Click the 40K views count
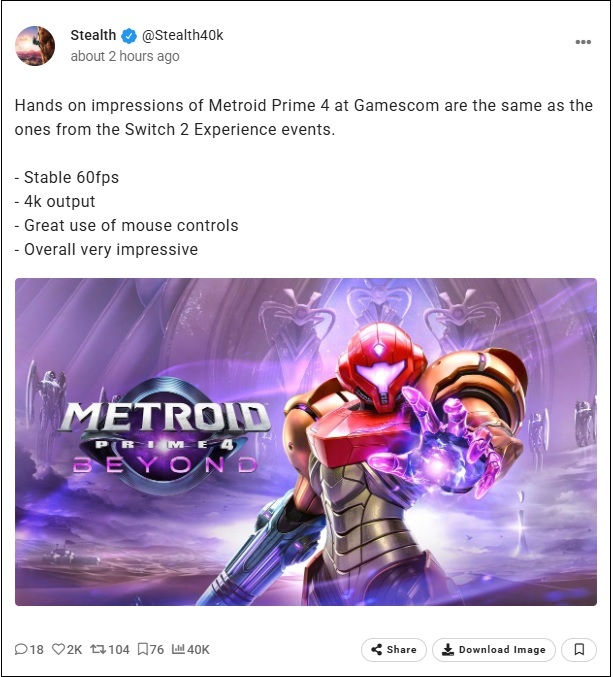613x677 pixels. click(x=199, y=649)
